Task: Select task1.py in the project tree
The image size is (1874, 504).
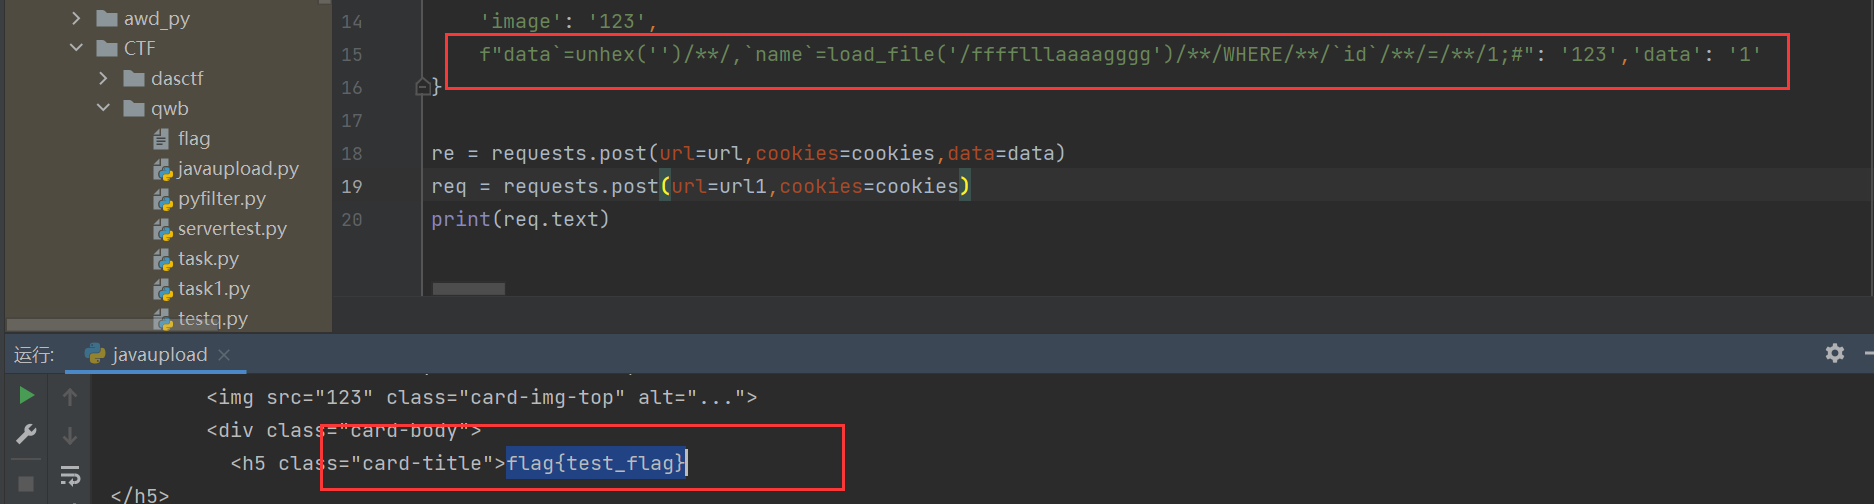Action: pyautogui.click(x=213, y=288)
